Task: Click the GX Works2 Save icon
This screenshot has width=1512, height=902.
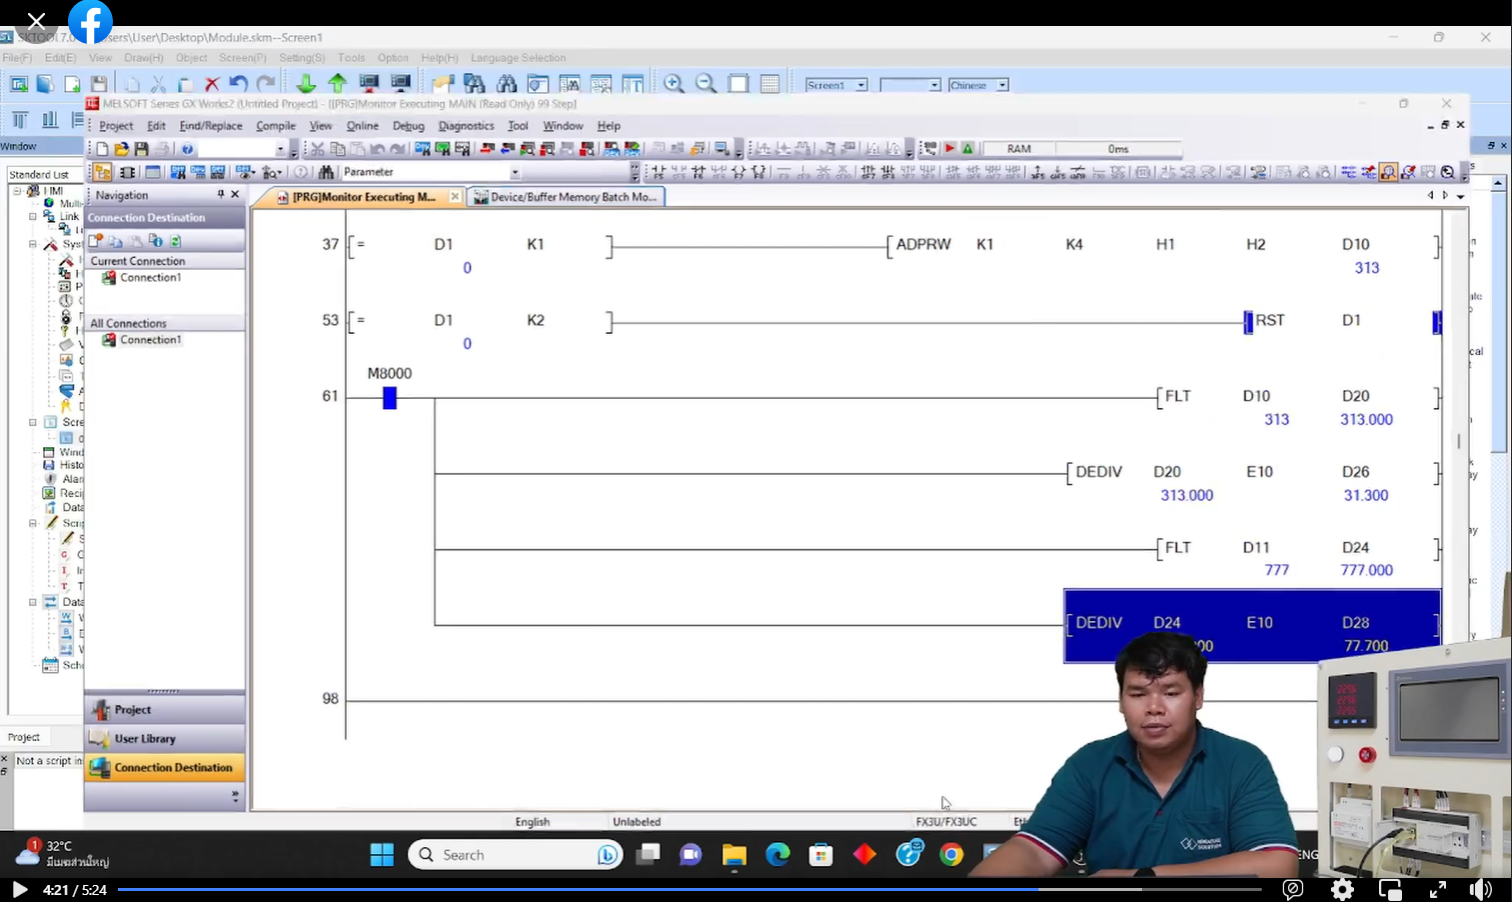Action: tap(141, 149)
